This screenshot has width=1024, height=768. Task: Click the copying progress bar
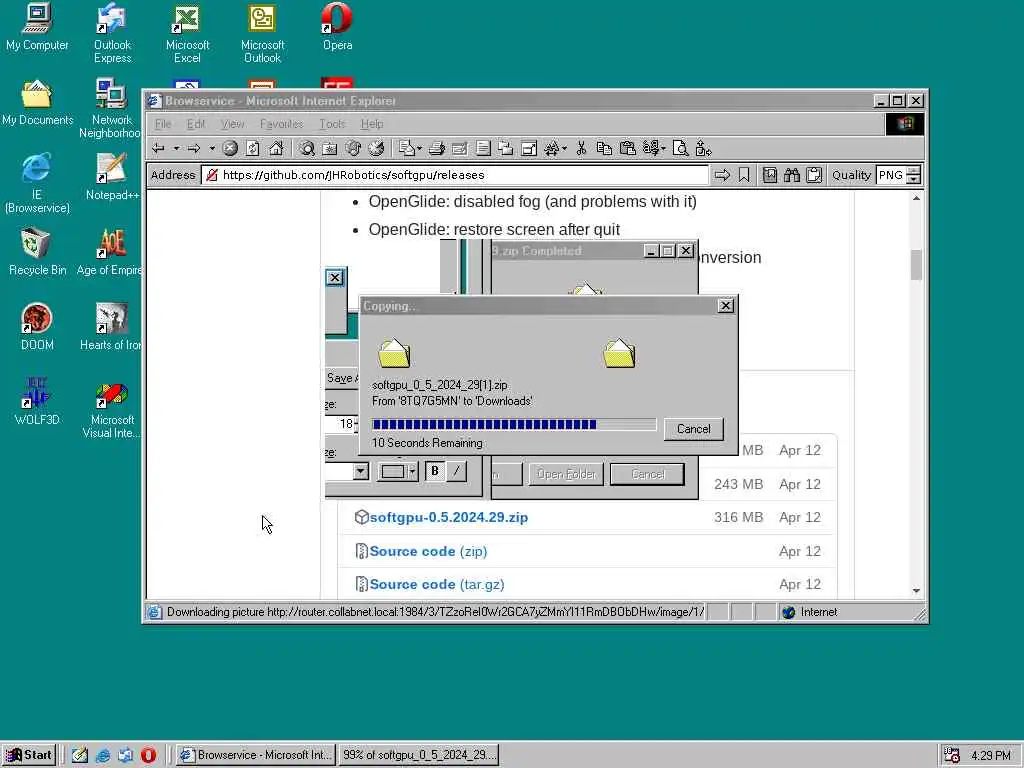pyautogui.click(x=514, y=424)
